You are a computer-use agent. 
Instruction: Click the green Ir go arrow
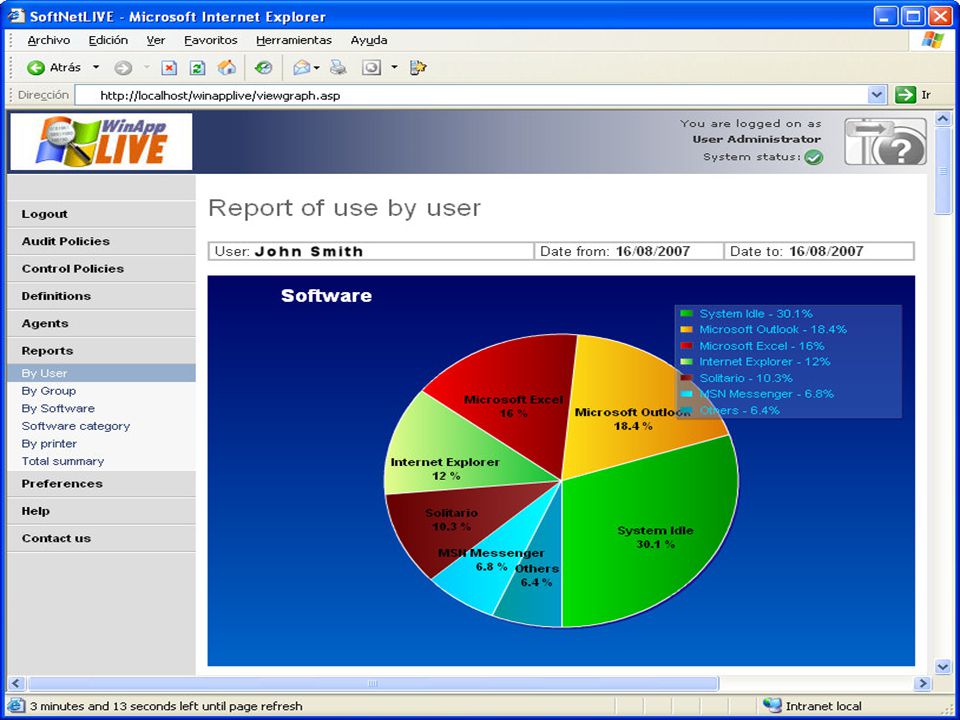905,95
